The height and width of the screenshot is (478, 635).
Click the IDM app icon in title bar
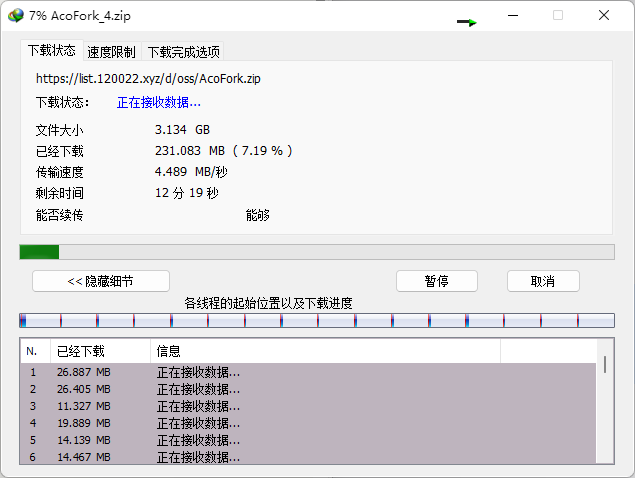coord(16,16)
